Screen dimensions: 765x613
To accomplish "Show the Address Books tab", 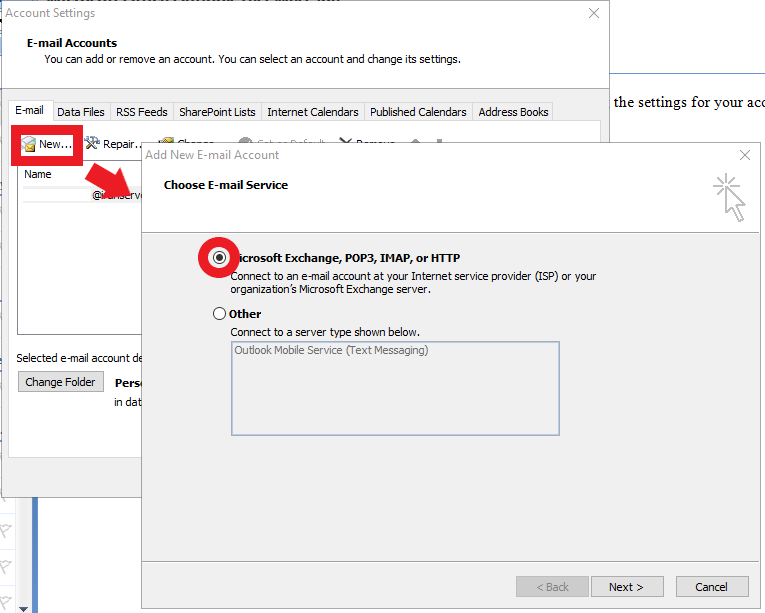I will point(513,112).
